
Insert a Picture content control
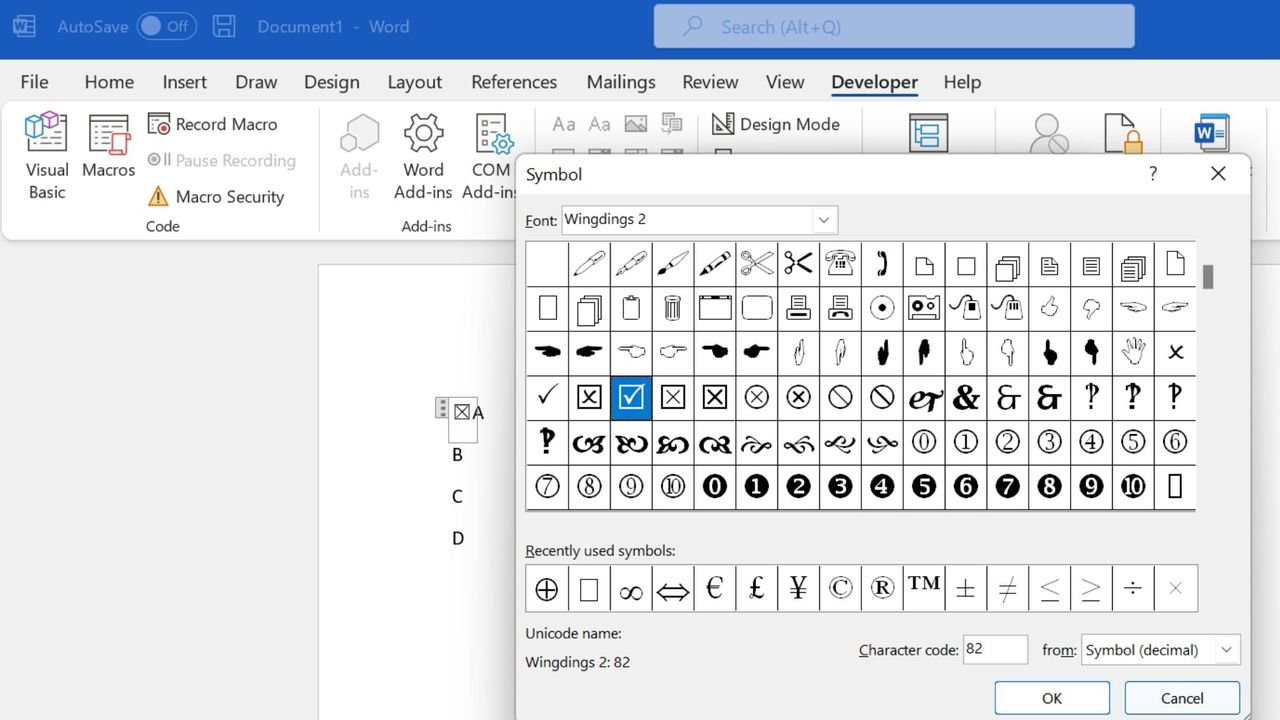tap(635, 124)
